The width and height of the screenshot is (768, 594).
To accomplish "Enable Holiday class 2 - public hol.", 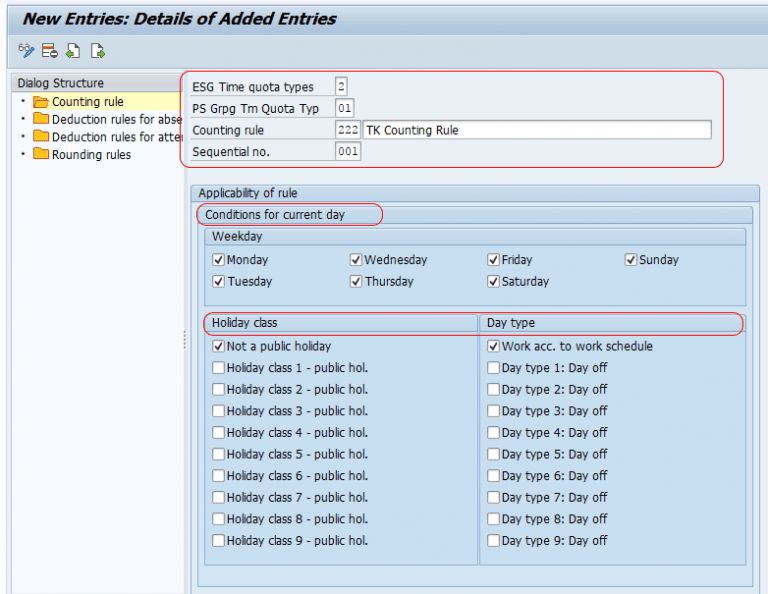I will pyautogui.click(x=218, y=389).
